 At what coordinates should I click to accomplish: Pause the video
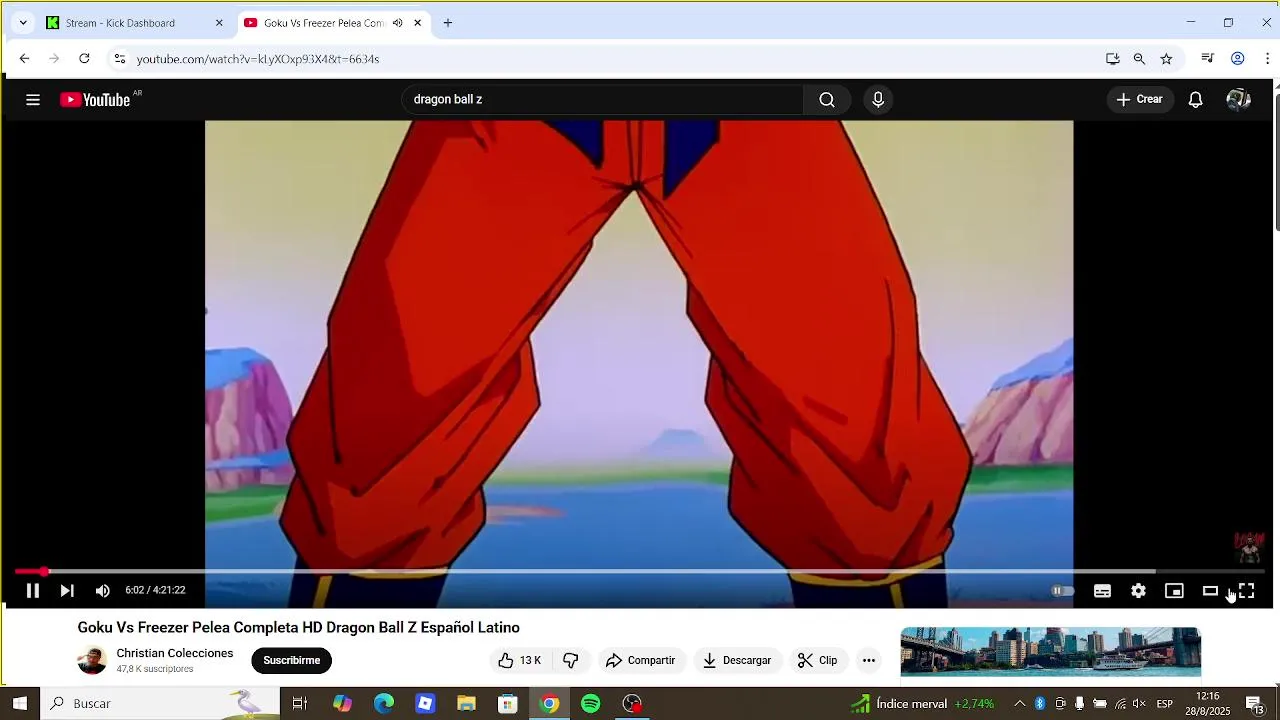(x=32, y=591)
